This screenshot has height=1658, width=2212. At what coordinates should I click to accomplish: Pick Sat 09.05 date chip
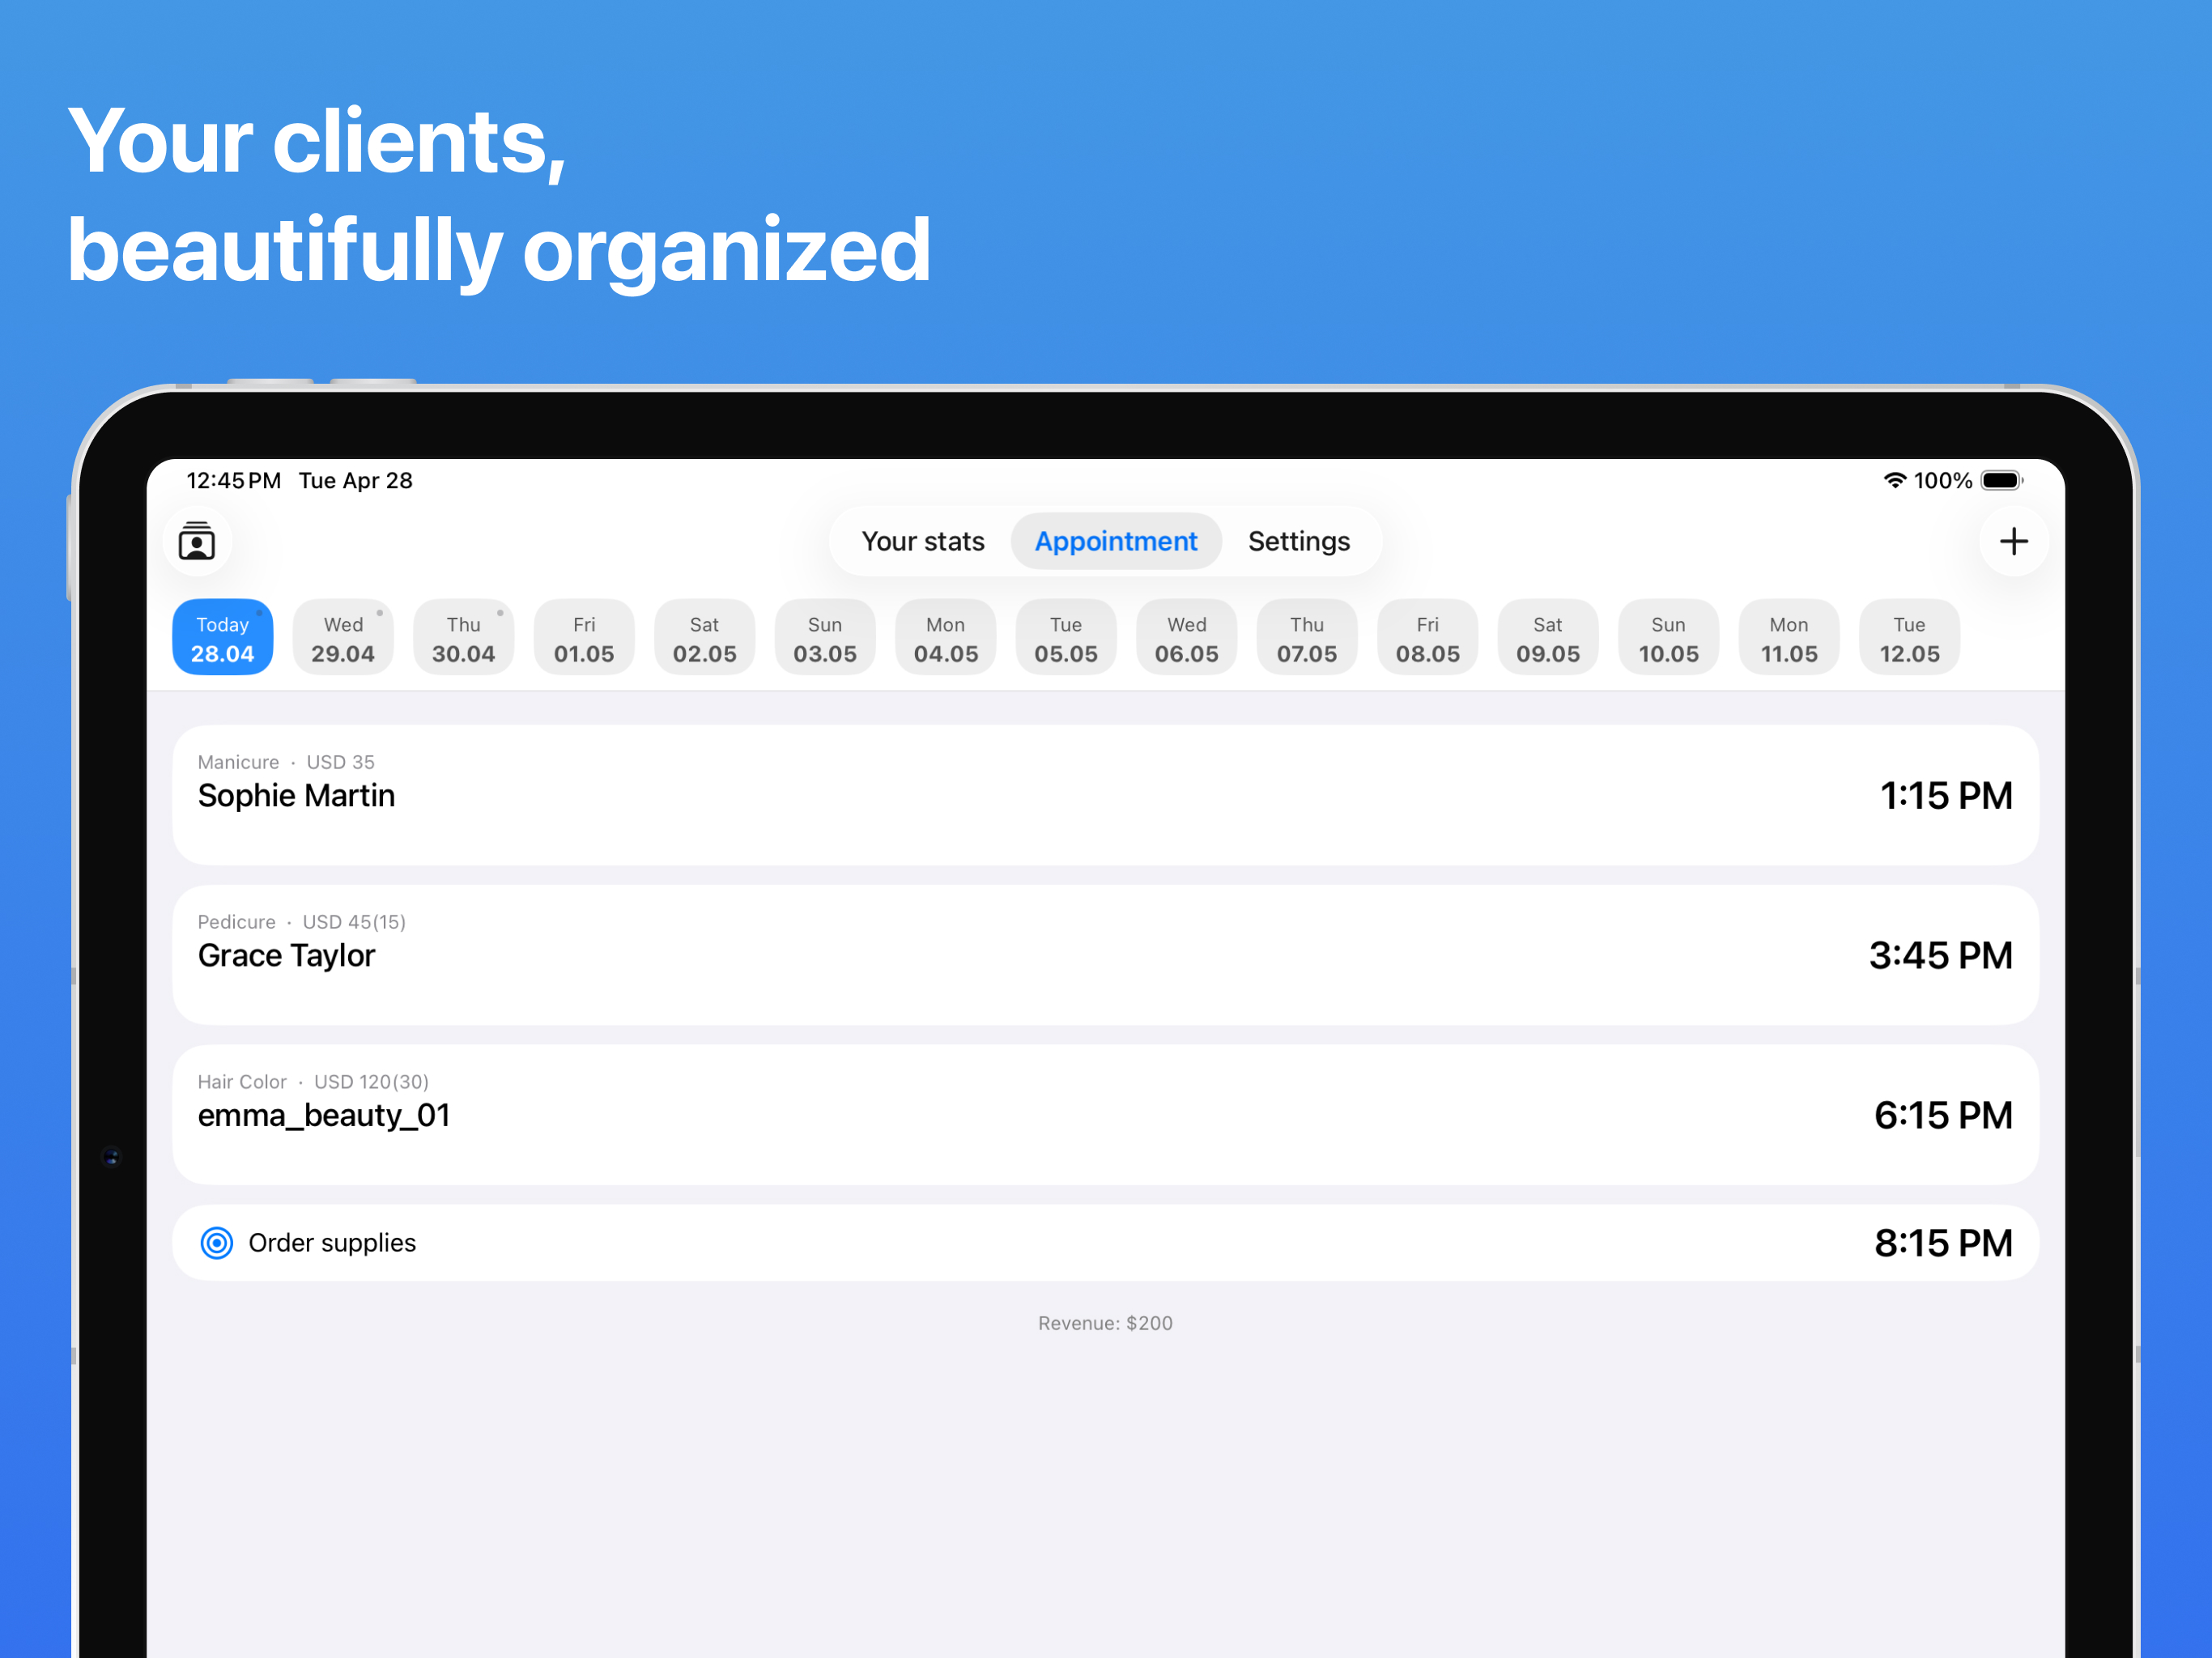tap(1548, 638)
